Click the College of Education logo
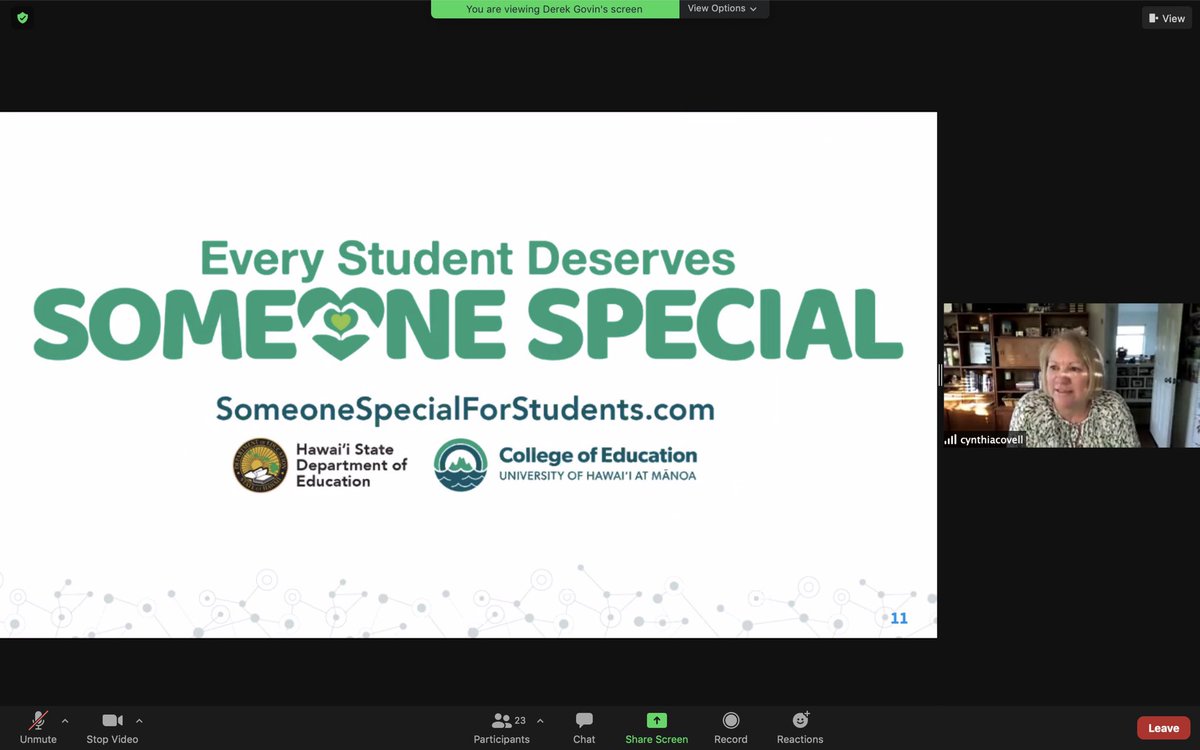 [x=460, y=465]
